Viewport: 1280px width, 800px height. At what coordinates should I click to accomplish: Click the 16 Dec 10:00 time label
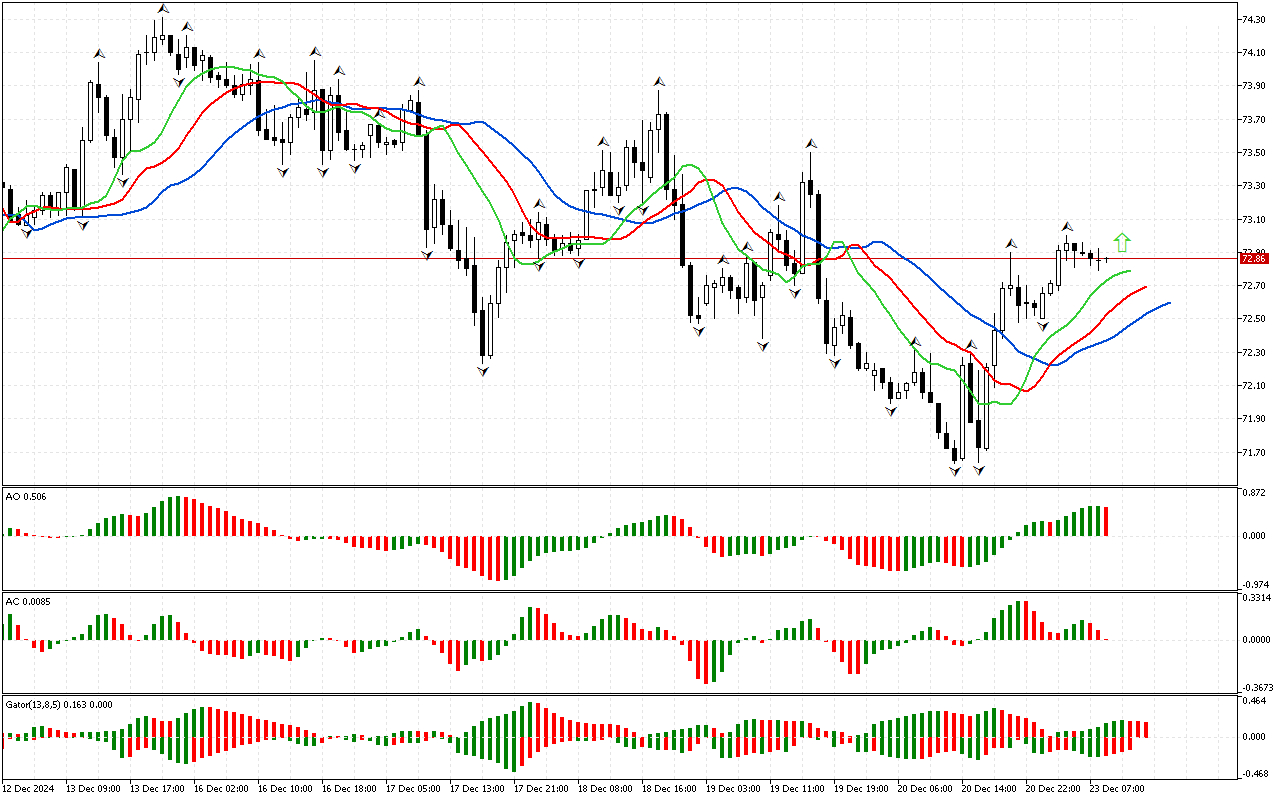285,788
